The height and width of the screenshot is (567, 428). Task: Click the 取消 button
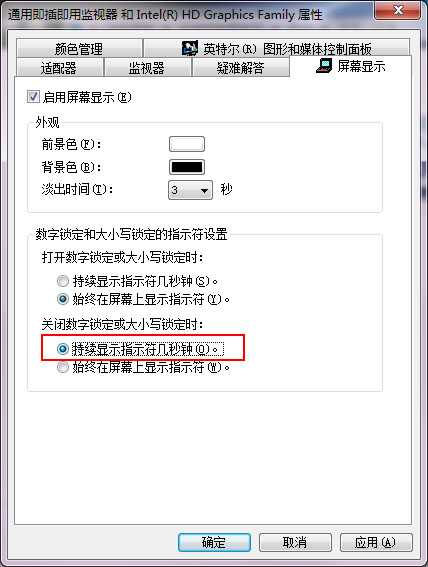[295, 542]
